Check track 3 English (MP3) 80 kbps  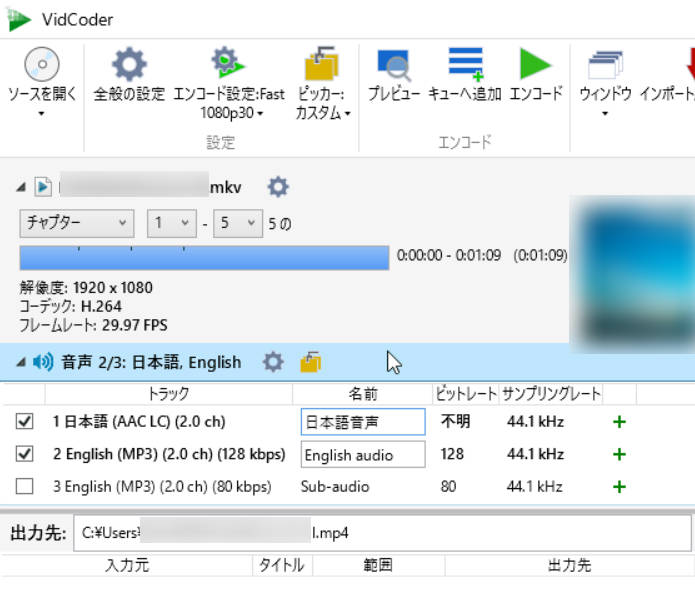coord(24,486)
